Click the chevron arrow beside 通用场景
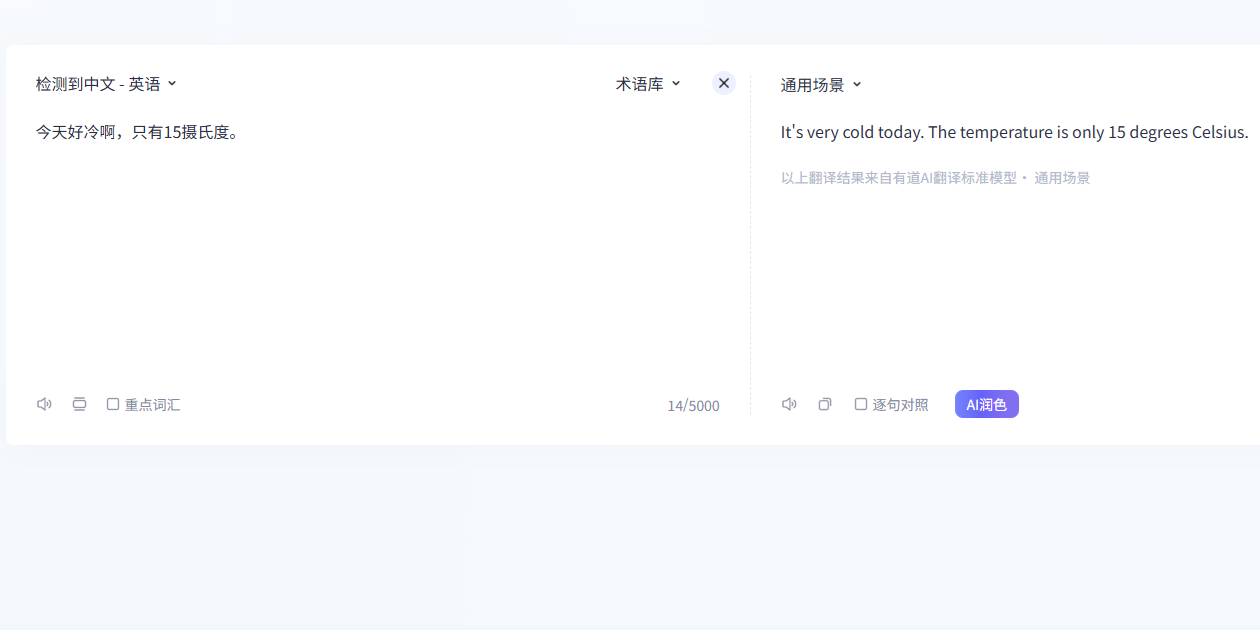This screenshot has width=1260, height=630. click(x=857, y=85)
